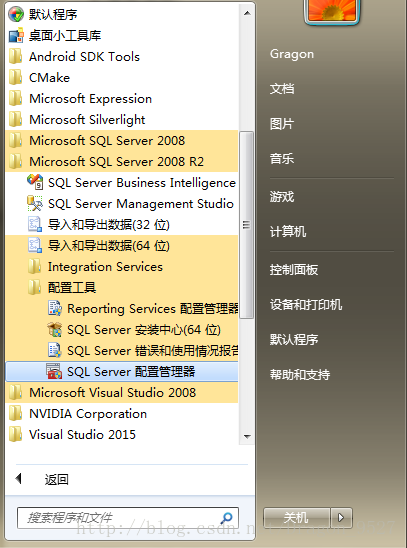The width and height of the screenshot is (407, 548).
Task: Open 游戏 in the right pane
Action: point(282,196)
